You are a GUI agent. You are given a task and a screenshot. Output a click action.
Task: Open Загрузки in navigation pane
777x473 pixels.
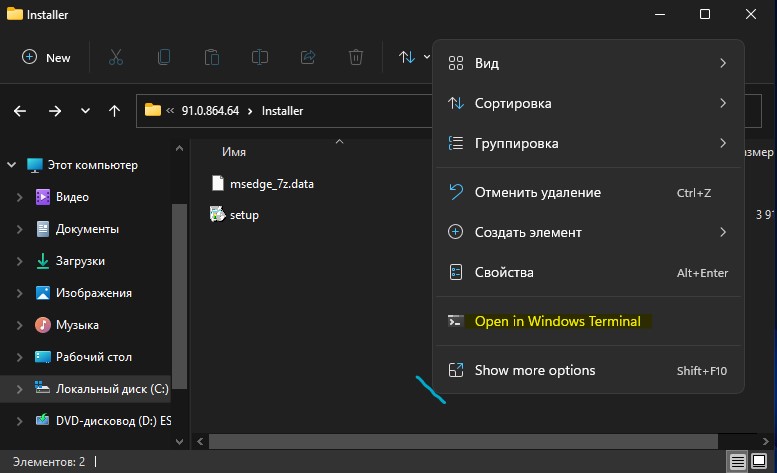[80, 261]
